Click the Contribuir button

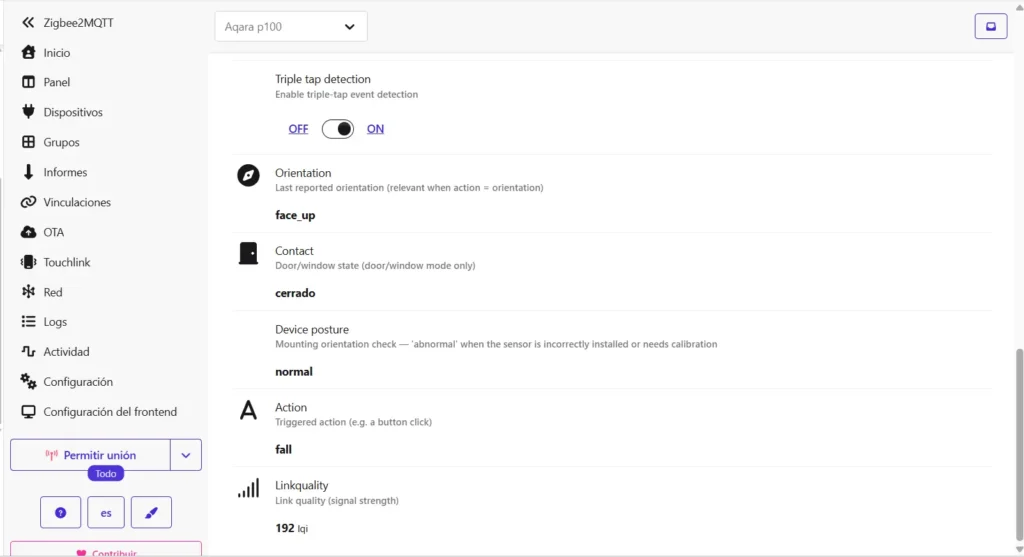coord(106,550)
